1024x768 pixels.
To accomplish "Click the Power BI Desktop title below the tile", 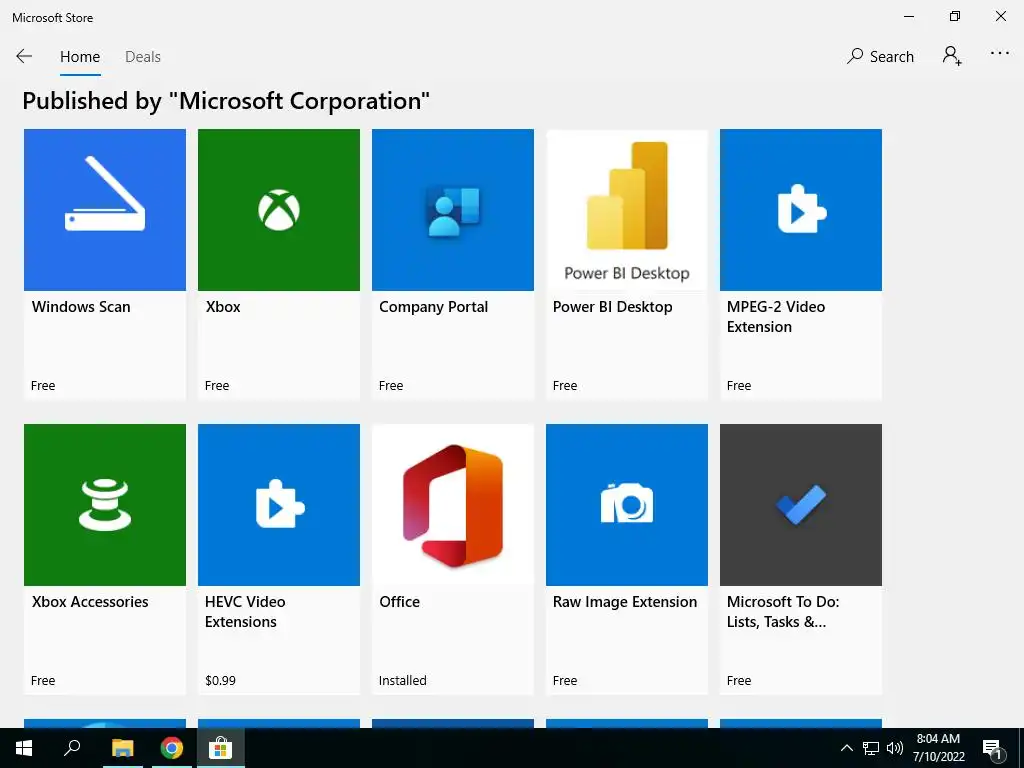I will 613,307.
